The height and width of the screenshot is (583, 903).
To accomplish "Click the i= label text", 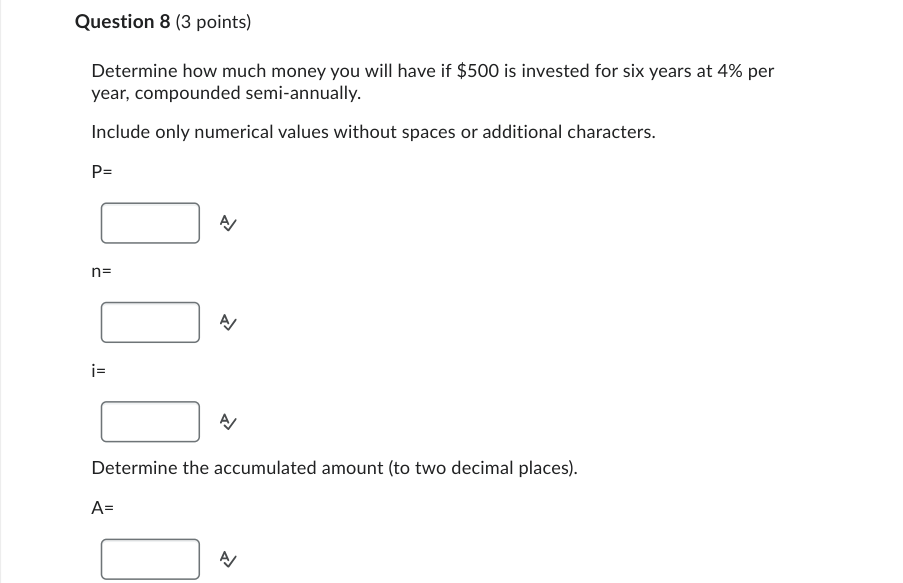I will tap(98, 369).
